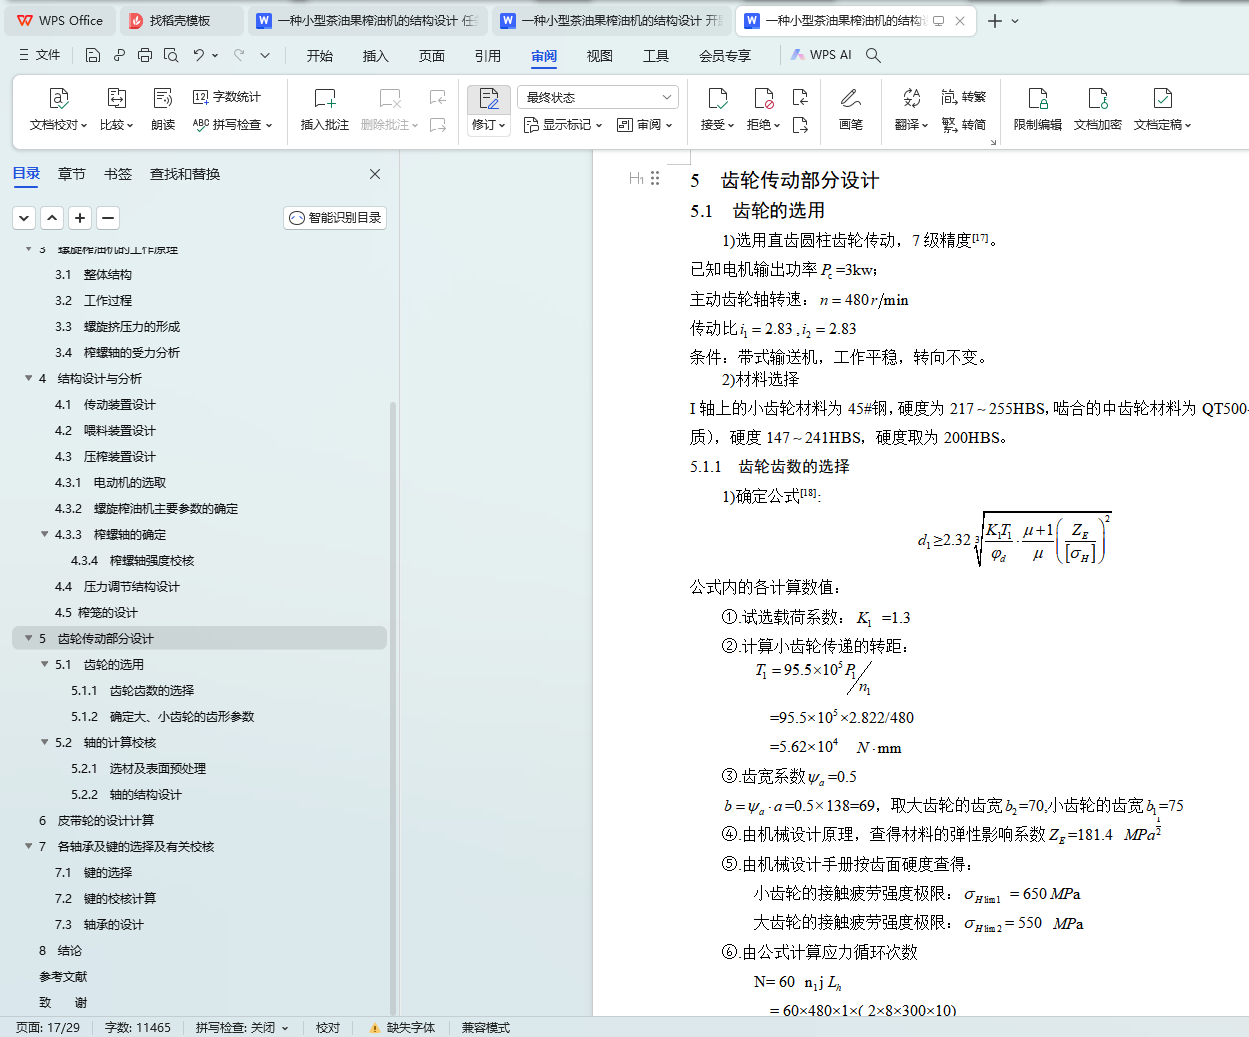Switch navigation pane to 书签 tab

click(x=118, y=174)
